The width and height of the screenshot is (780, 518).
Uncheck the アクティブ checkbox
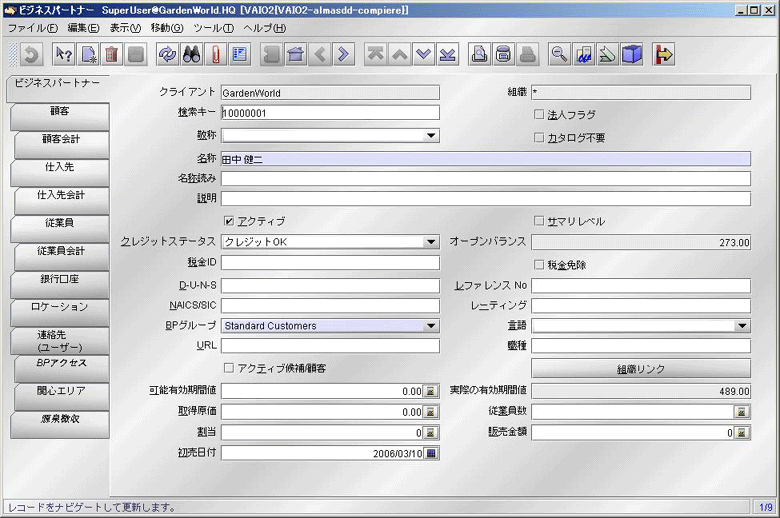pyautogui.click(x=229, y=221)
